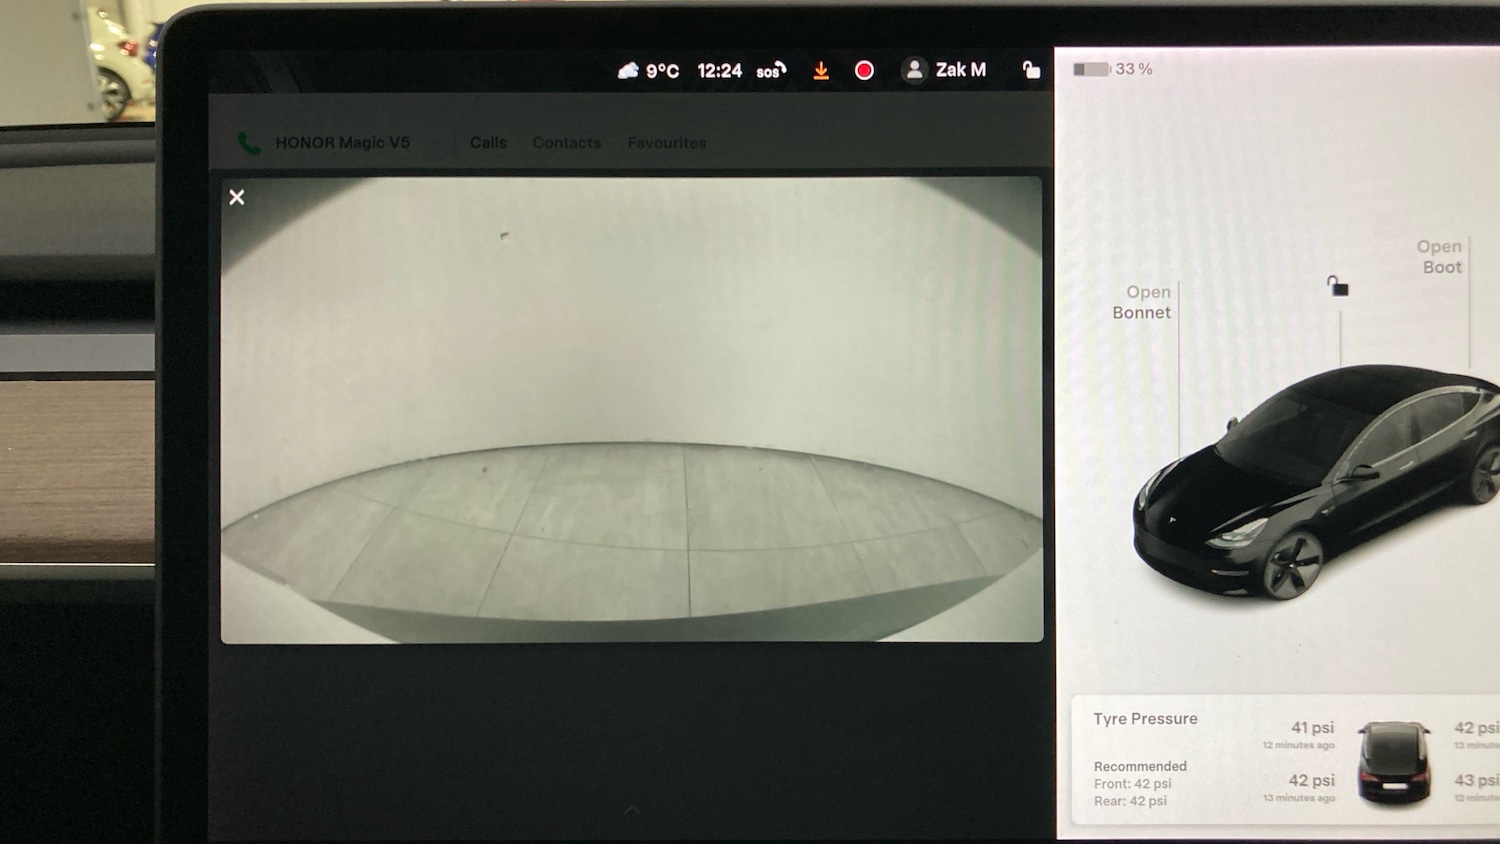Tap the green phone icon
Viewport: 1500px width, 844px height.
pyautogui.click(x=249, y=143)
